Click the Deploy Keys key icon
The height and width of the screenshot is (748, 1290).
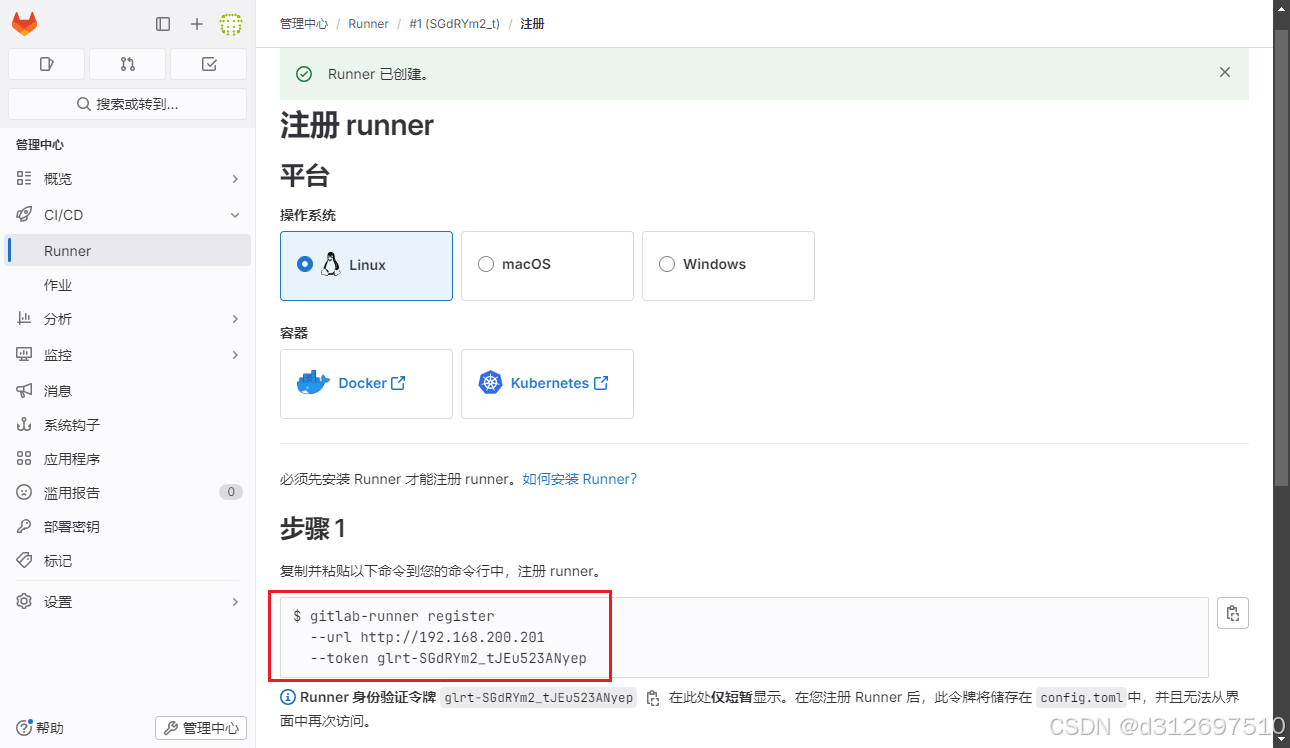24,527
